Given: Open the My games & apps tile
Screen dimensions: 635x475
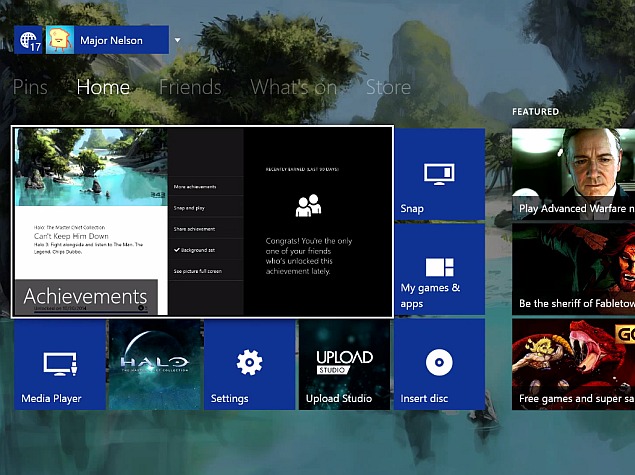Looking at the screenshot, I should pyautogui.click(x=439, y=269).
